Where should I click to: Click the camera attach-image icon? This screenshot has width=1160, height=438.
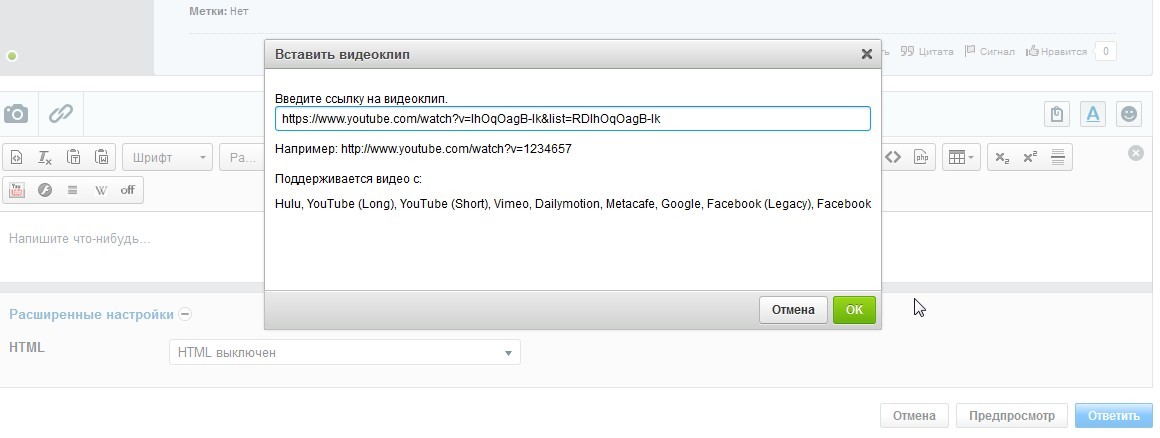pos(16,114)
